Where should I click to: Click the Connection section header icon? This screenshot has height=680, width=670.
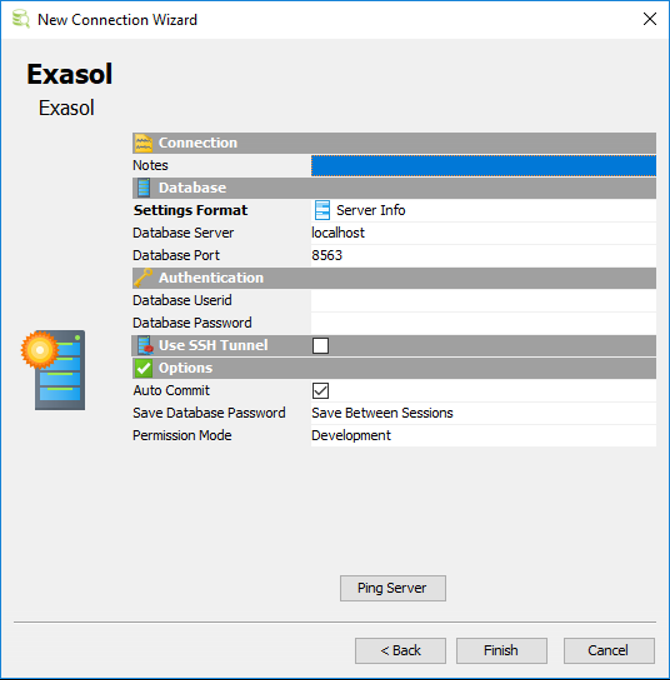click(143, 143)
